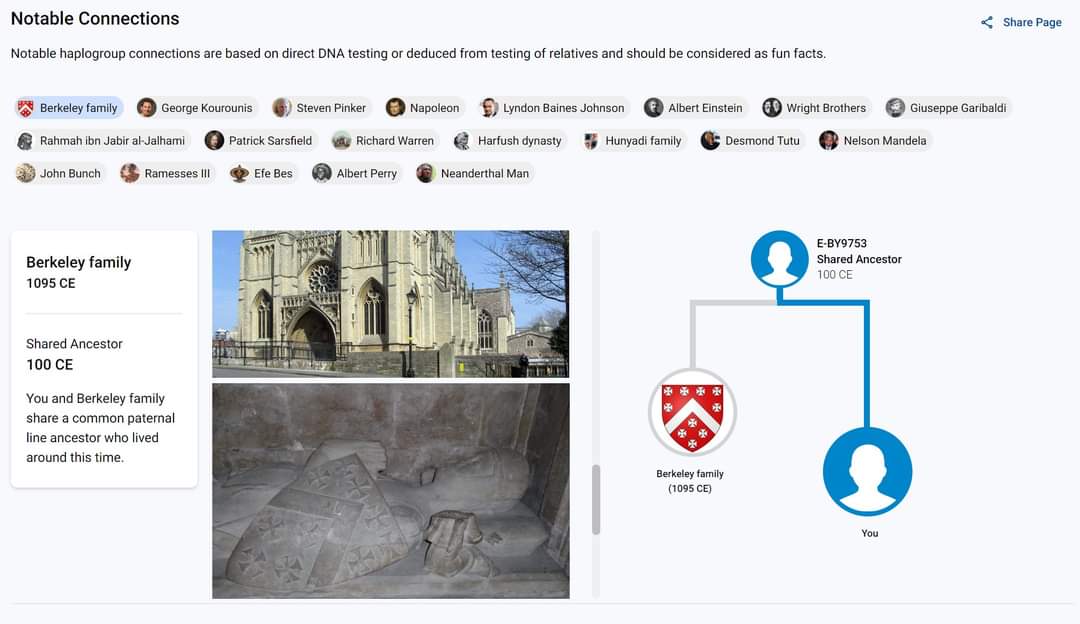Image resolution: width=1080 pixels, height=624 pixels.
Task: Select the Steven Pinker connection
Action: point(320,107)
